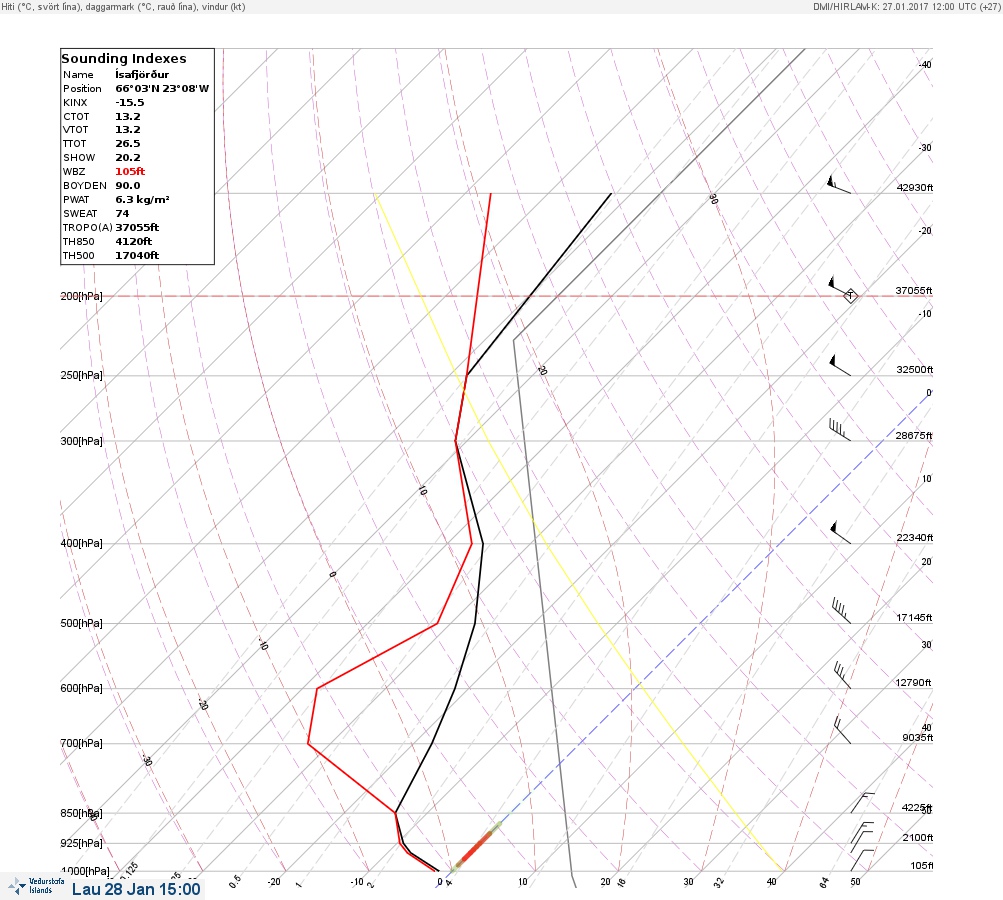Click the position value 66°03'N 23°08'W
This screenshot has width=1003, height=900.
click(162, 88)
